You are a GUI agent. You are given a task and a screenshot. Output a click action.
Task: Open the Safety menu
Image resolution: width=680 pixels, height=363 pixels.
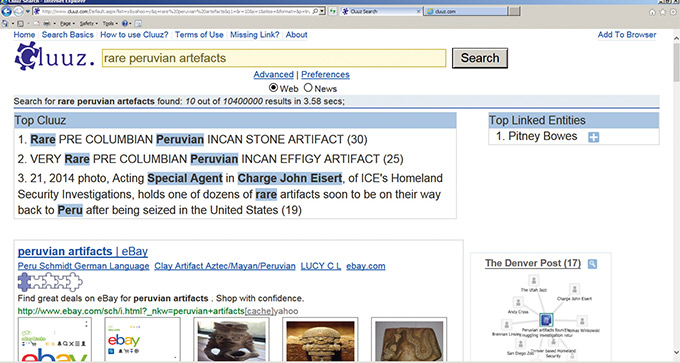(88, 23)
